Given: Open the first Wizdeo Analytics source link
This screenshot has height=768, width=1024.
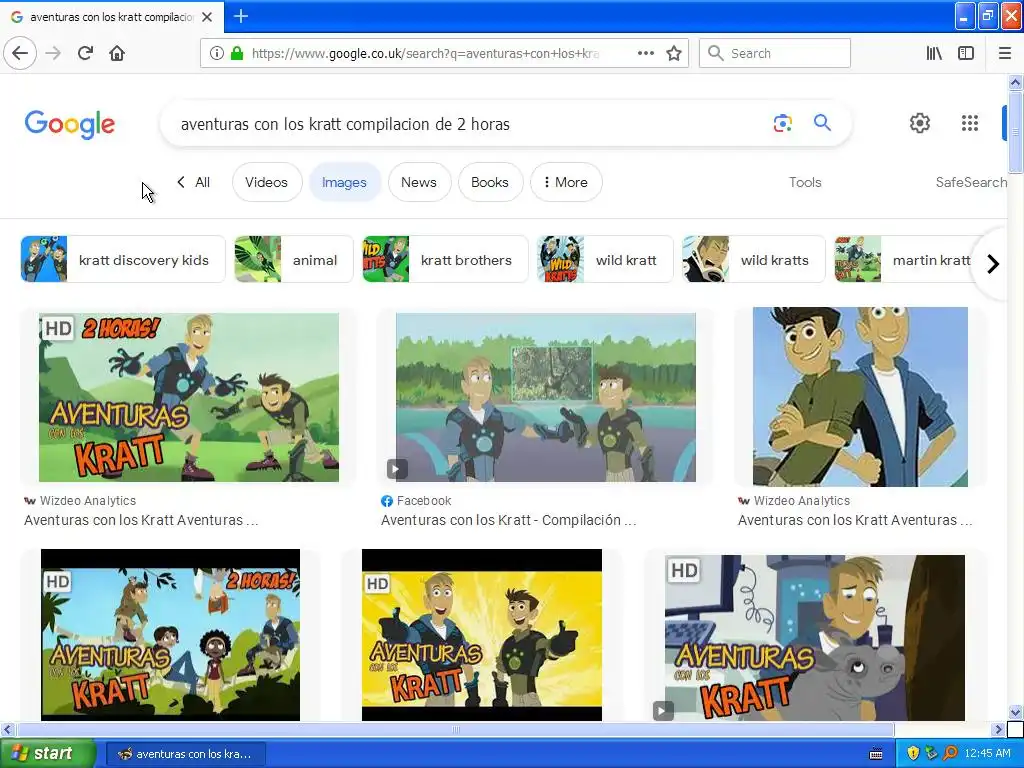Looking at the screenshot, I should 80,501.
